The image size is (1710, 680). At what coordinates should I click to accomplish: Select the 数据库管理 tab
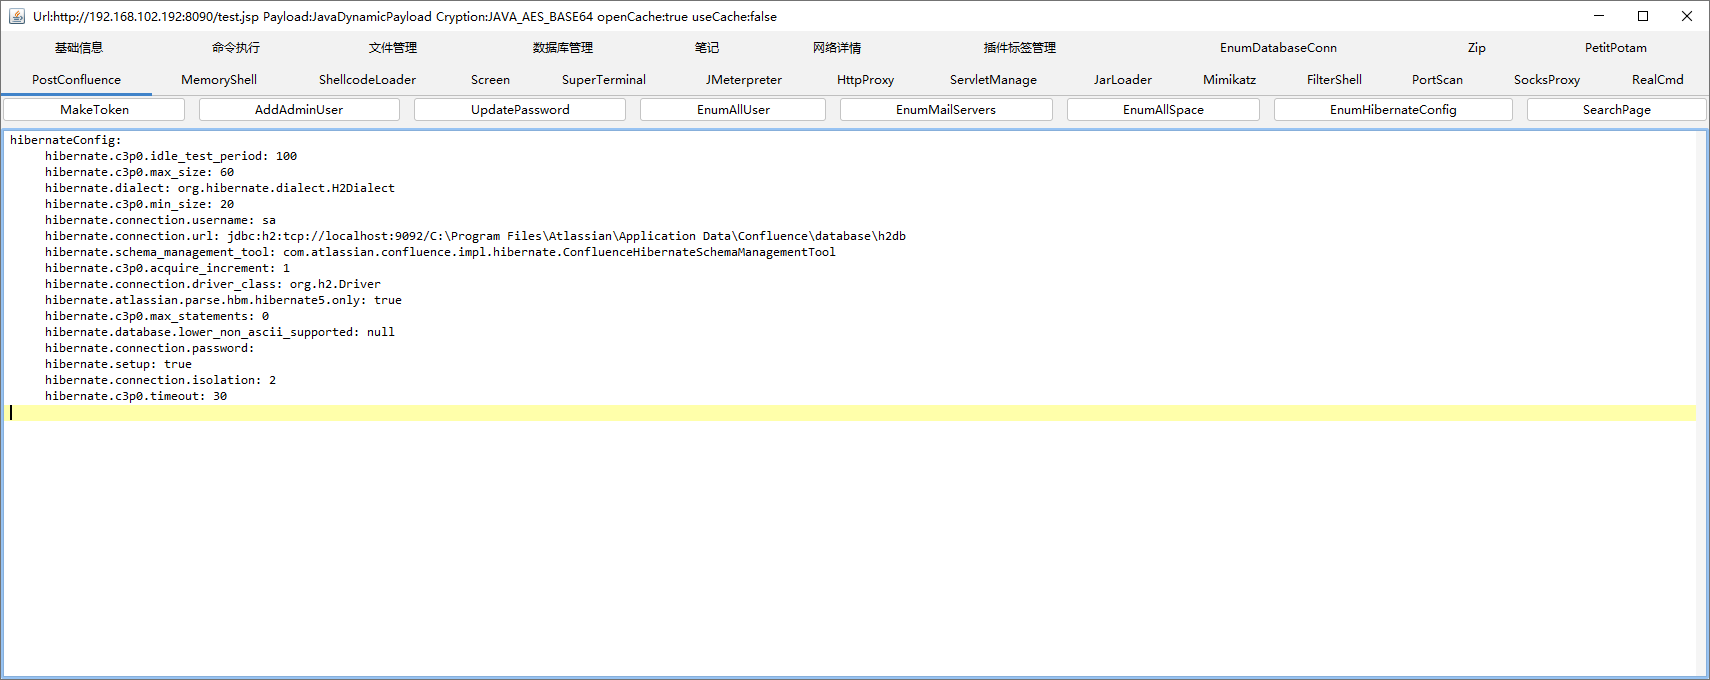562,48
